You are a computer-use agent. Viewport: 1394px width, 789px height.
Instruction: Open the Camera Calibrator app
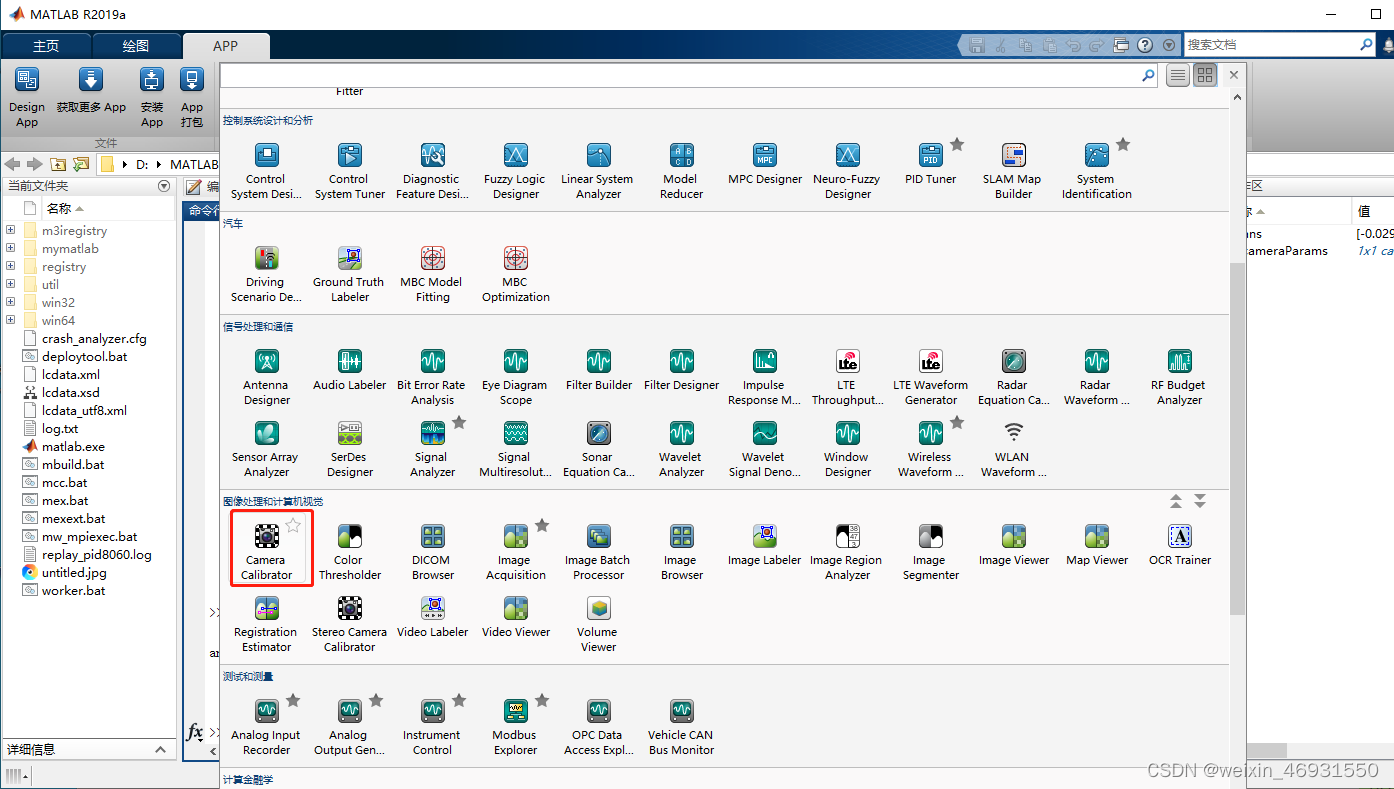coord(267,549)
